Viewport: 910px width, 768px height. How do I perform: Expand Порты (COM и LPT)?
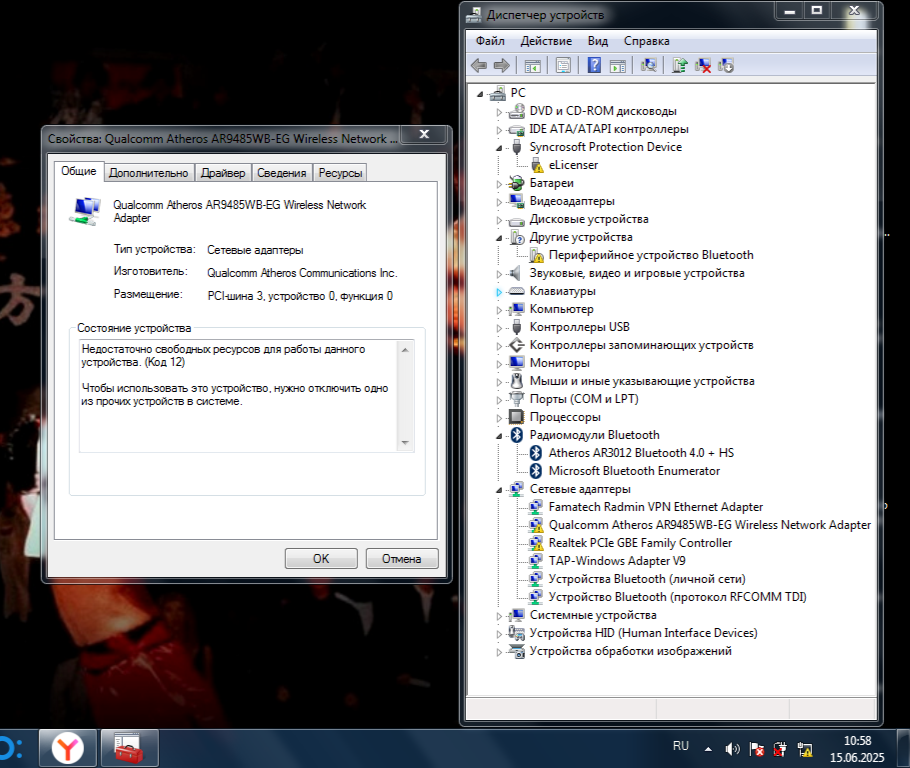[499, 400]
